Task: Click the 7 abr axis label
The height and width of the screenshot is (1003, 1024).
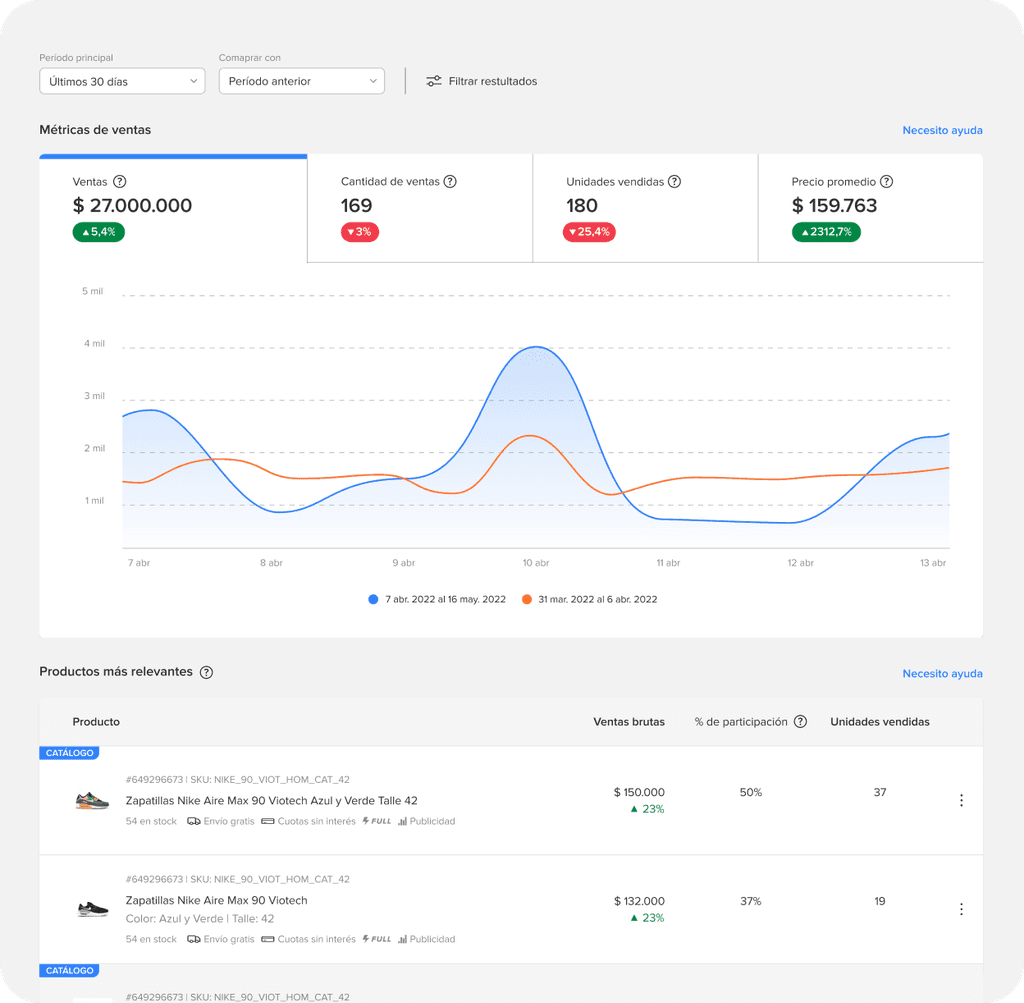Action: pyautogui.click(x=138, y=563)
